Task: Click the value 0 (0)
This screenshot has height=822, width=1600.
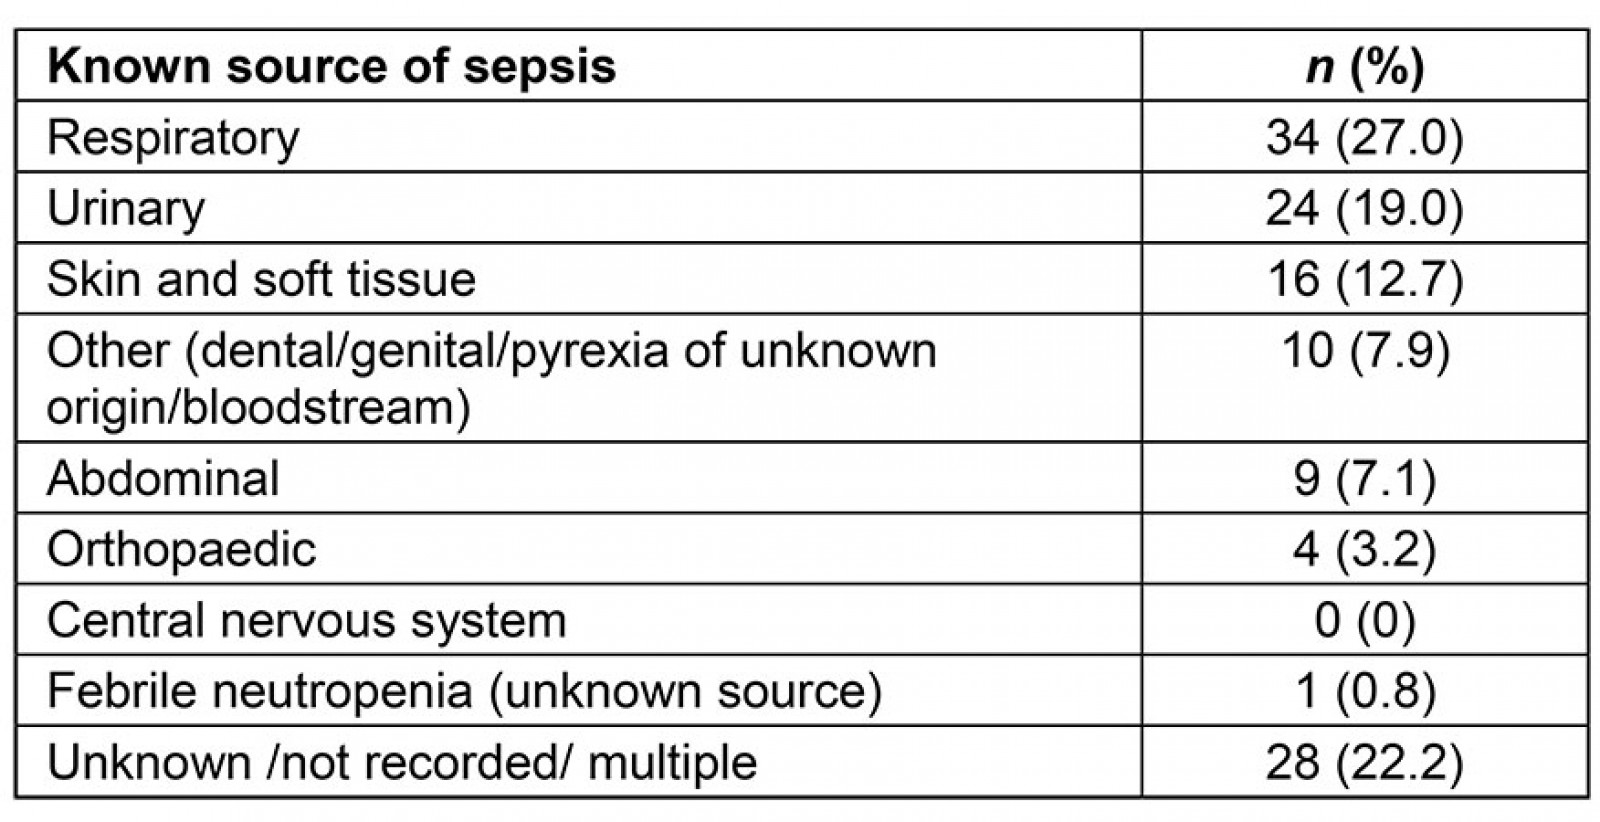Action: pyautogui.click(x=1364, y=620)
